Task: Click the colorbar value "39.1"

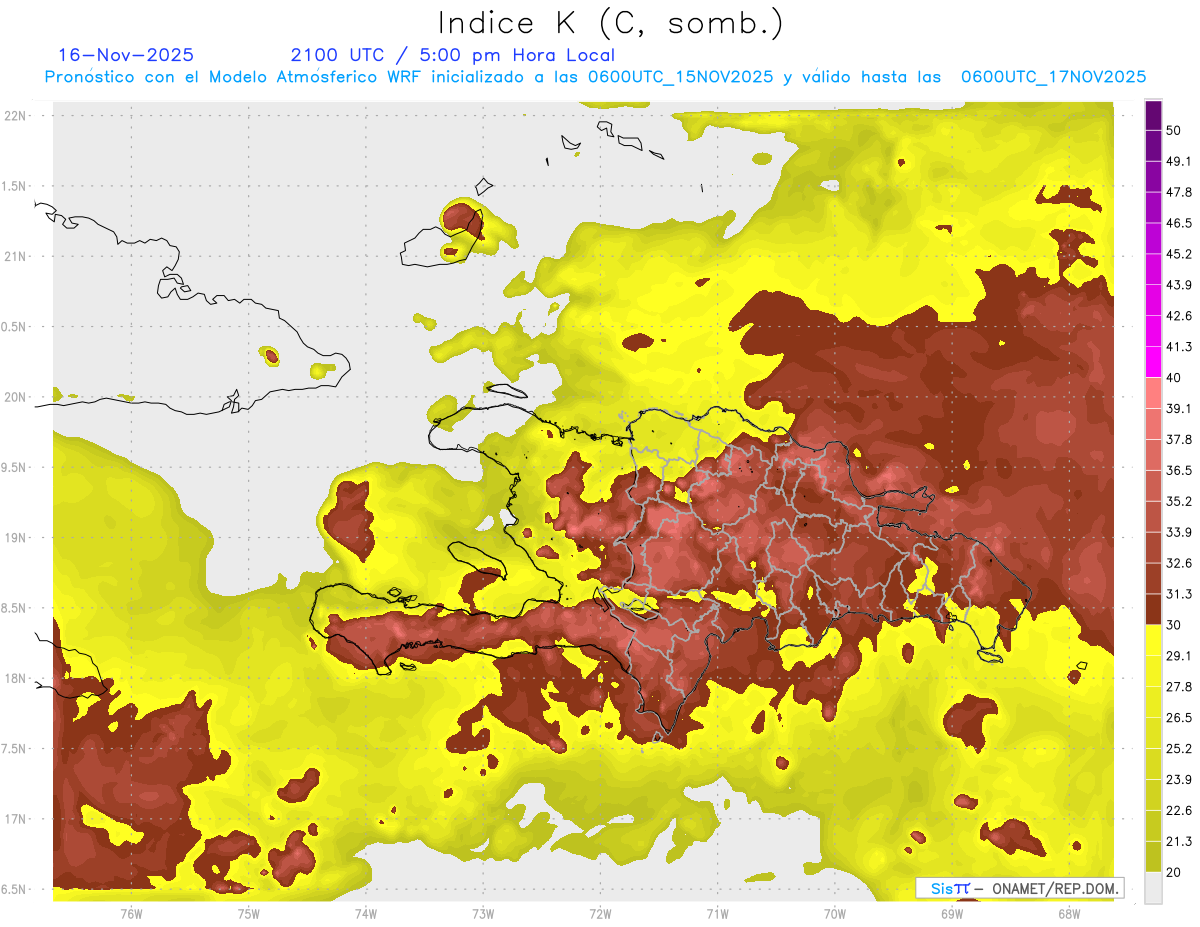Action: 1178,408
